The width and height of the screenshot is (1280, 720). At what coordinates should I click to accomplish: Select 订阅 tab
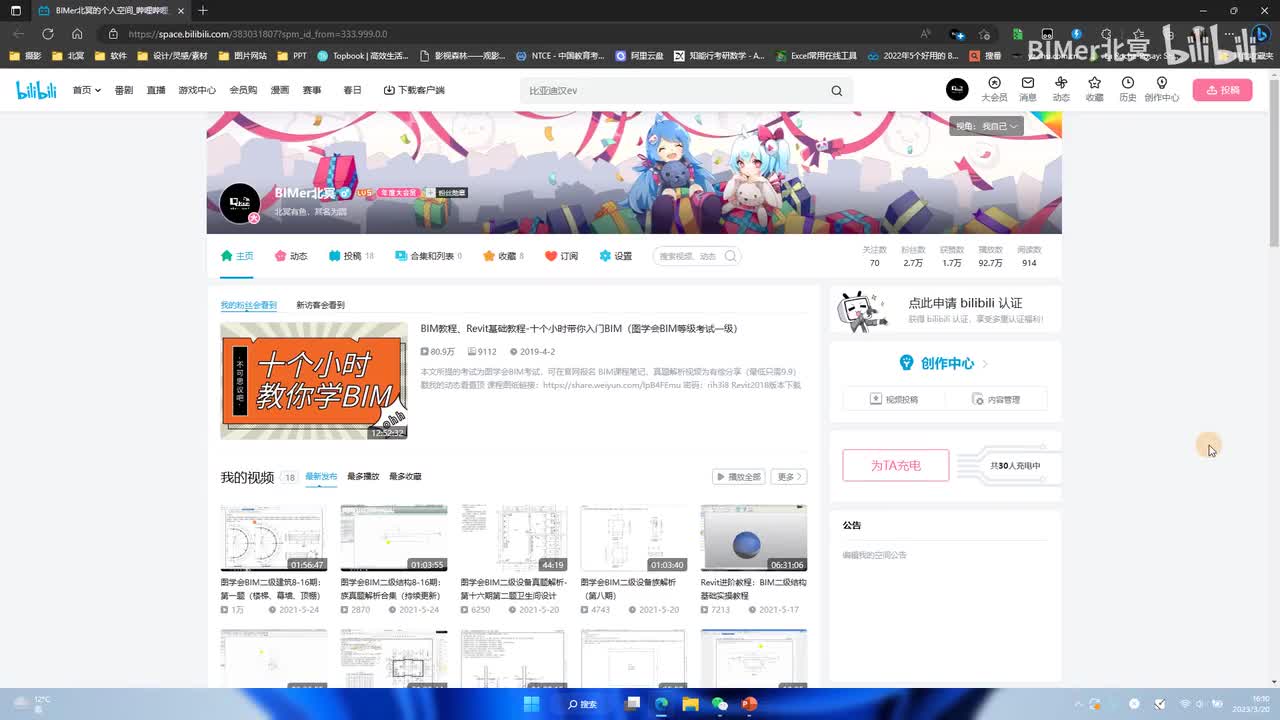pos(561,256)
